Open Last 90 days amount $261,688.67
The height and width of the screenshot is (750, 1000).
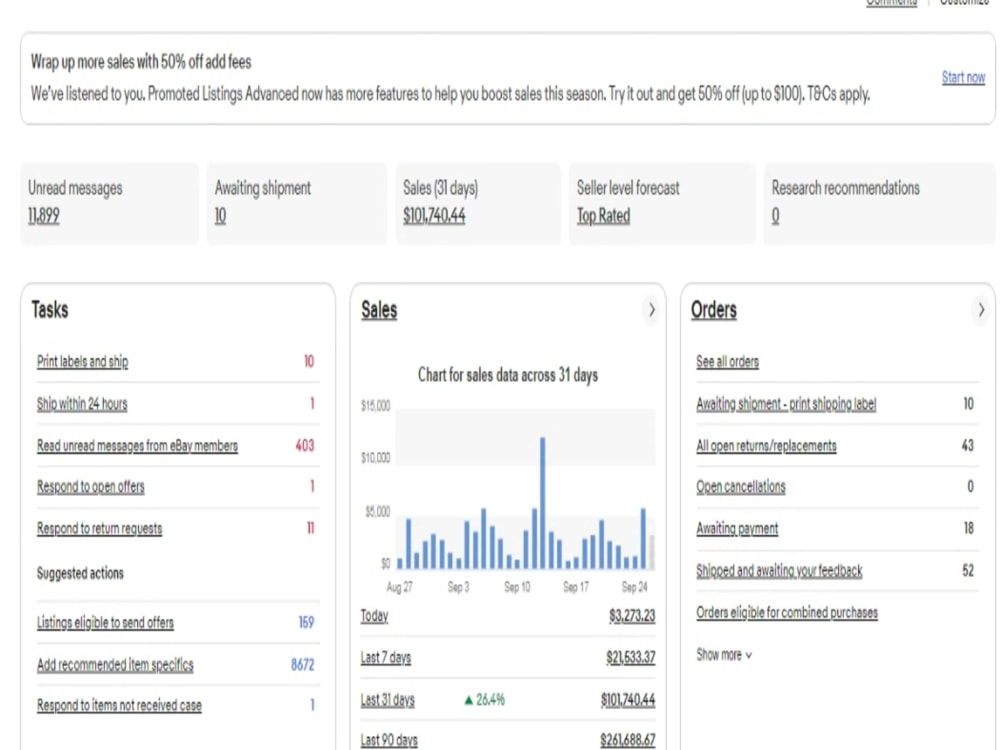pos(628,740)
